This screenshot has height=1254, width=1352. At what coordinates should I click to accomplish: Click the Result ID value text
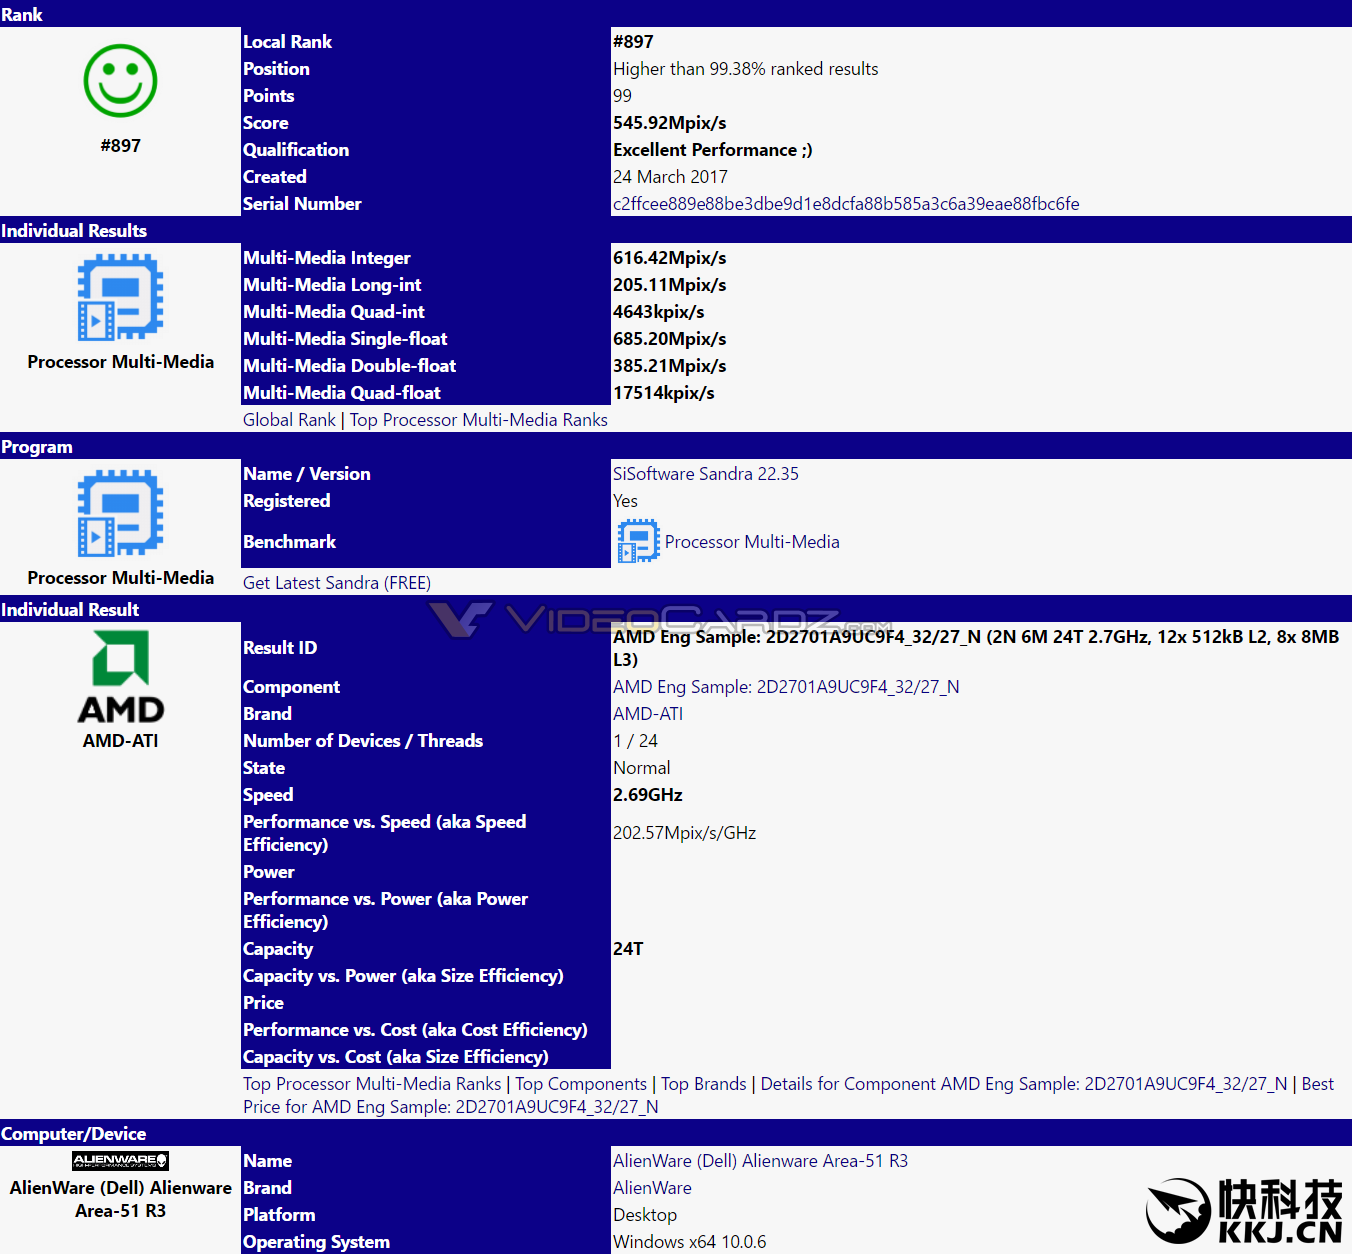click(x=976, y=648)
